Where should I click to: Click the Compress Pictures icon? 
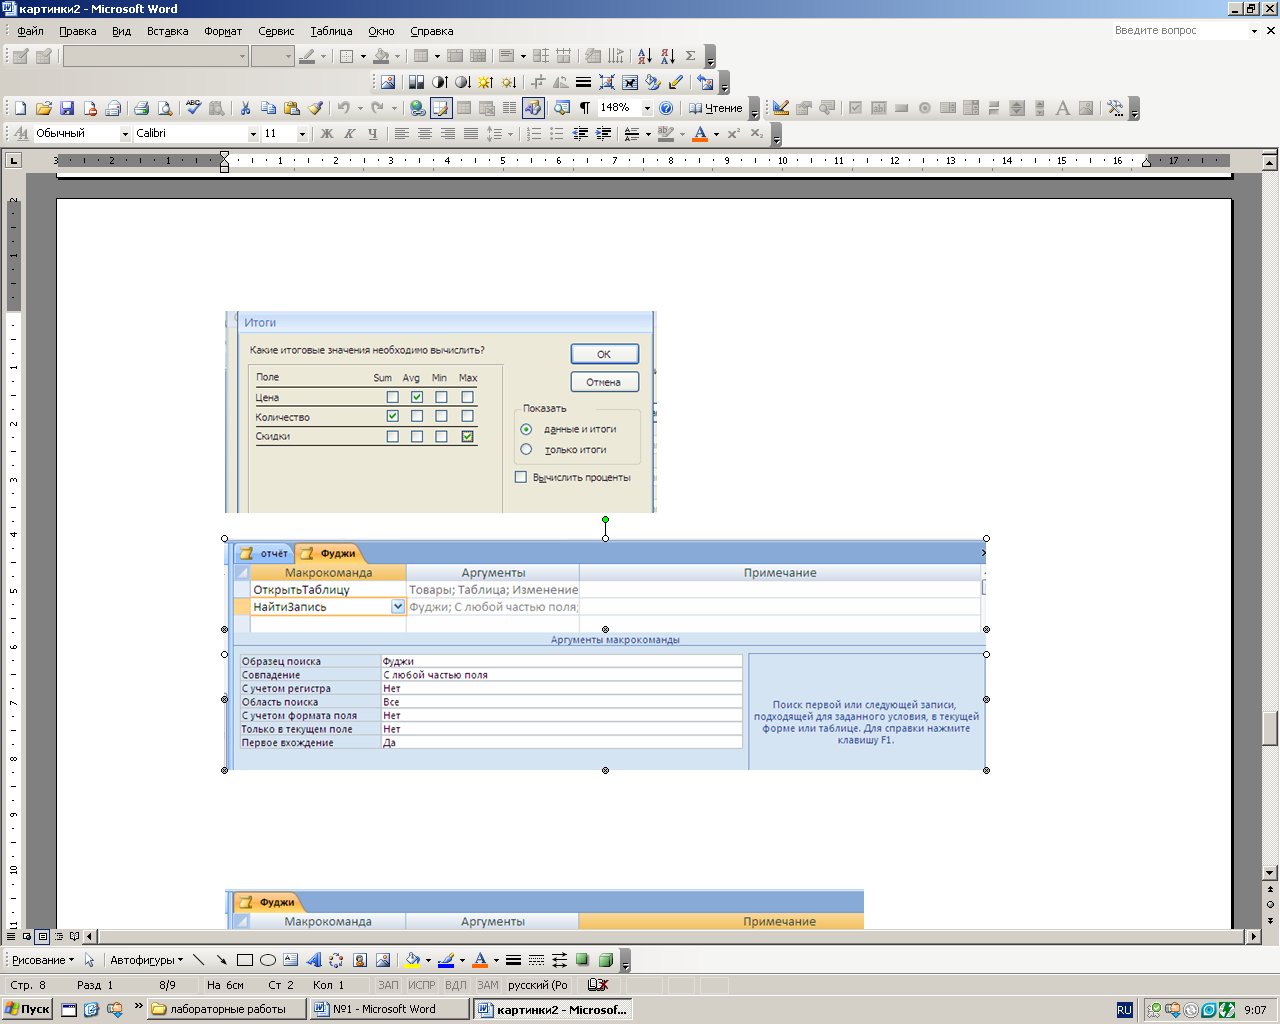(607, 82)
